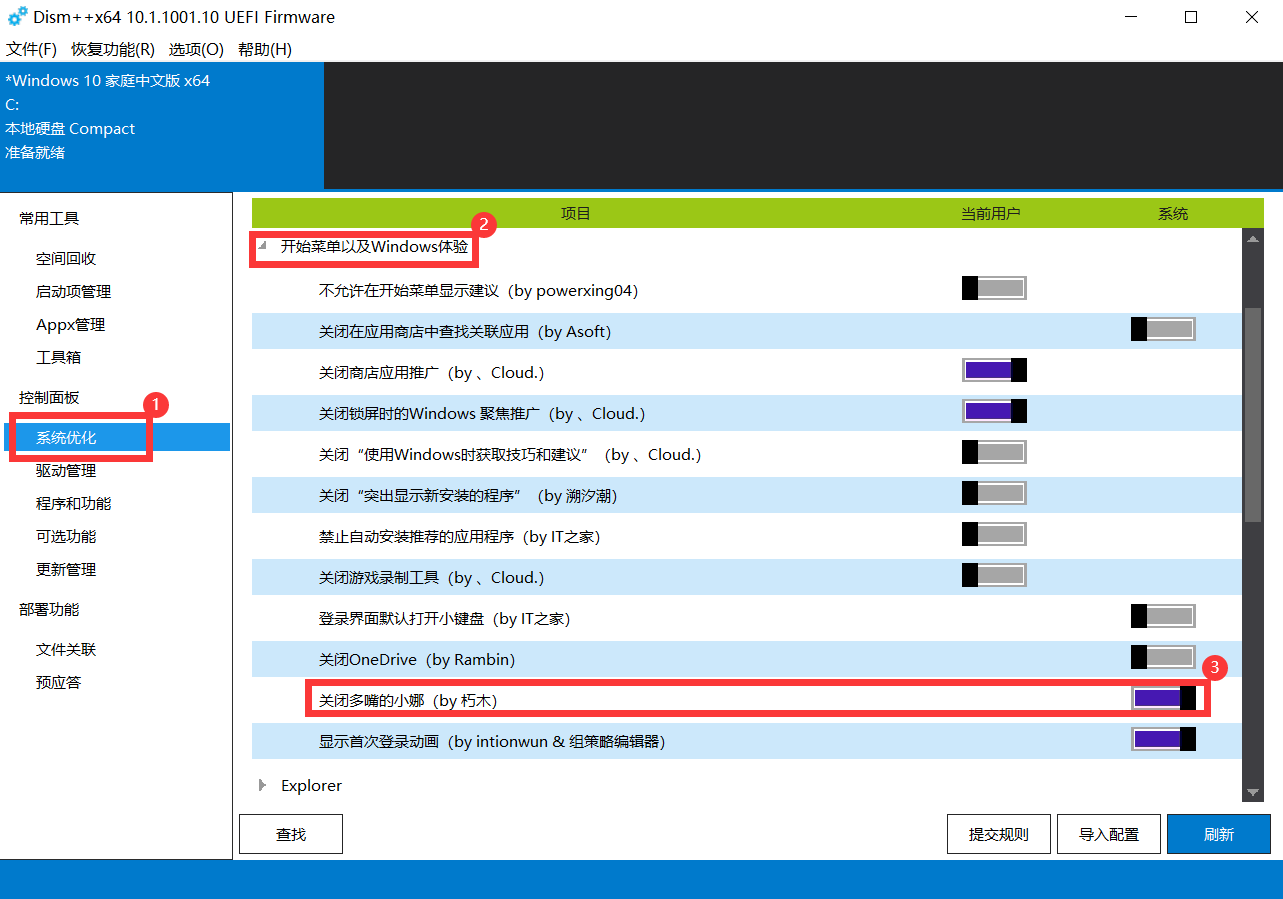
Task: Click the scrollbar up arrow
Action: 1253,238
